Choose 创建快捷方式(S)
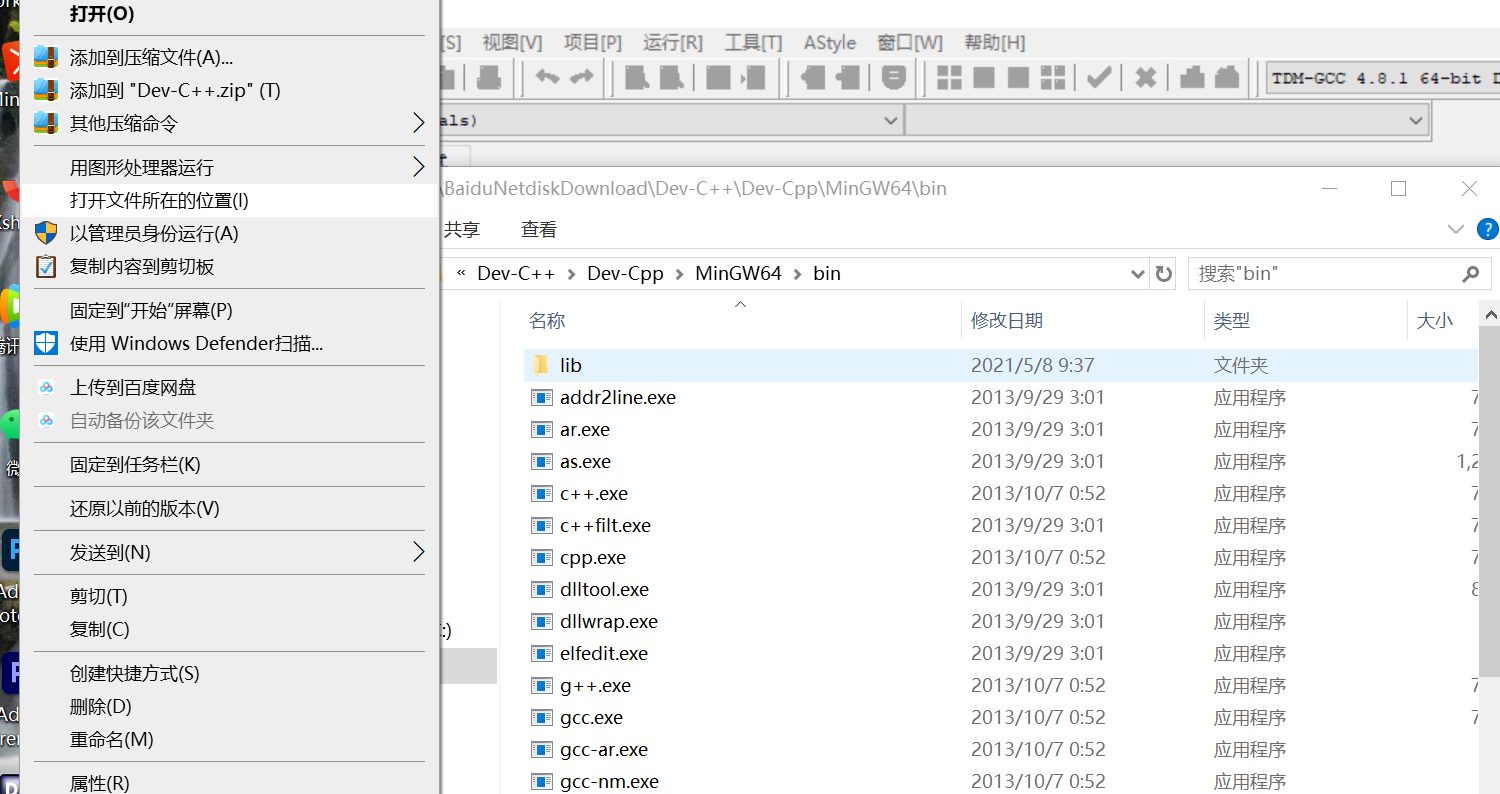 pos(229,673)
